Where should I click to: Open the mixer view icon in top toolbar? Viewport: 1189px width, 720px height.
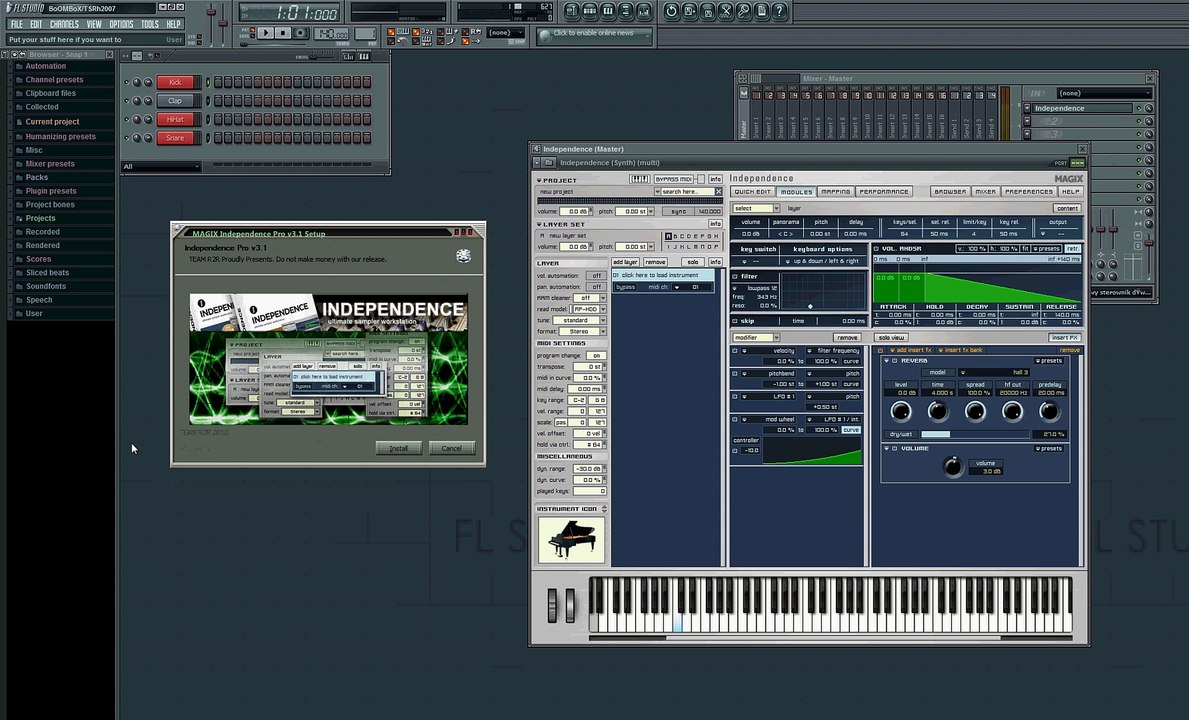644,11
